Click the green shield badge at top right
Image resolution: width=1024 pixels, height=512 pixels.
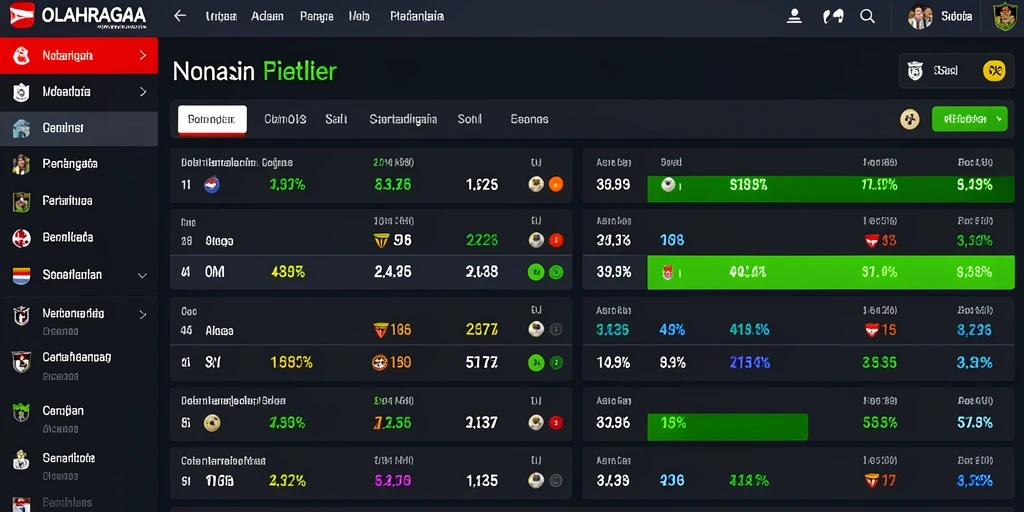[1004, 16]
